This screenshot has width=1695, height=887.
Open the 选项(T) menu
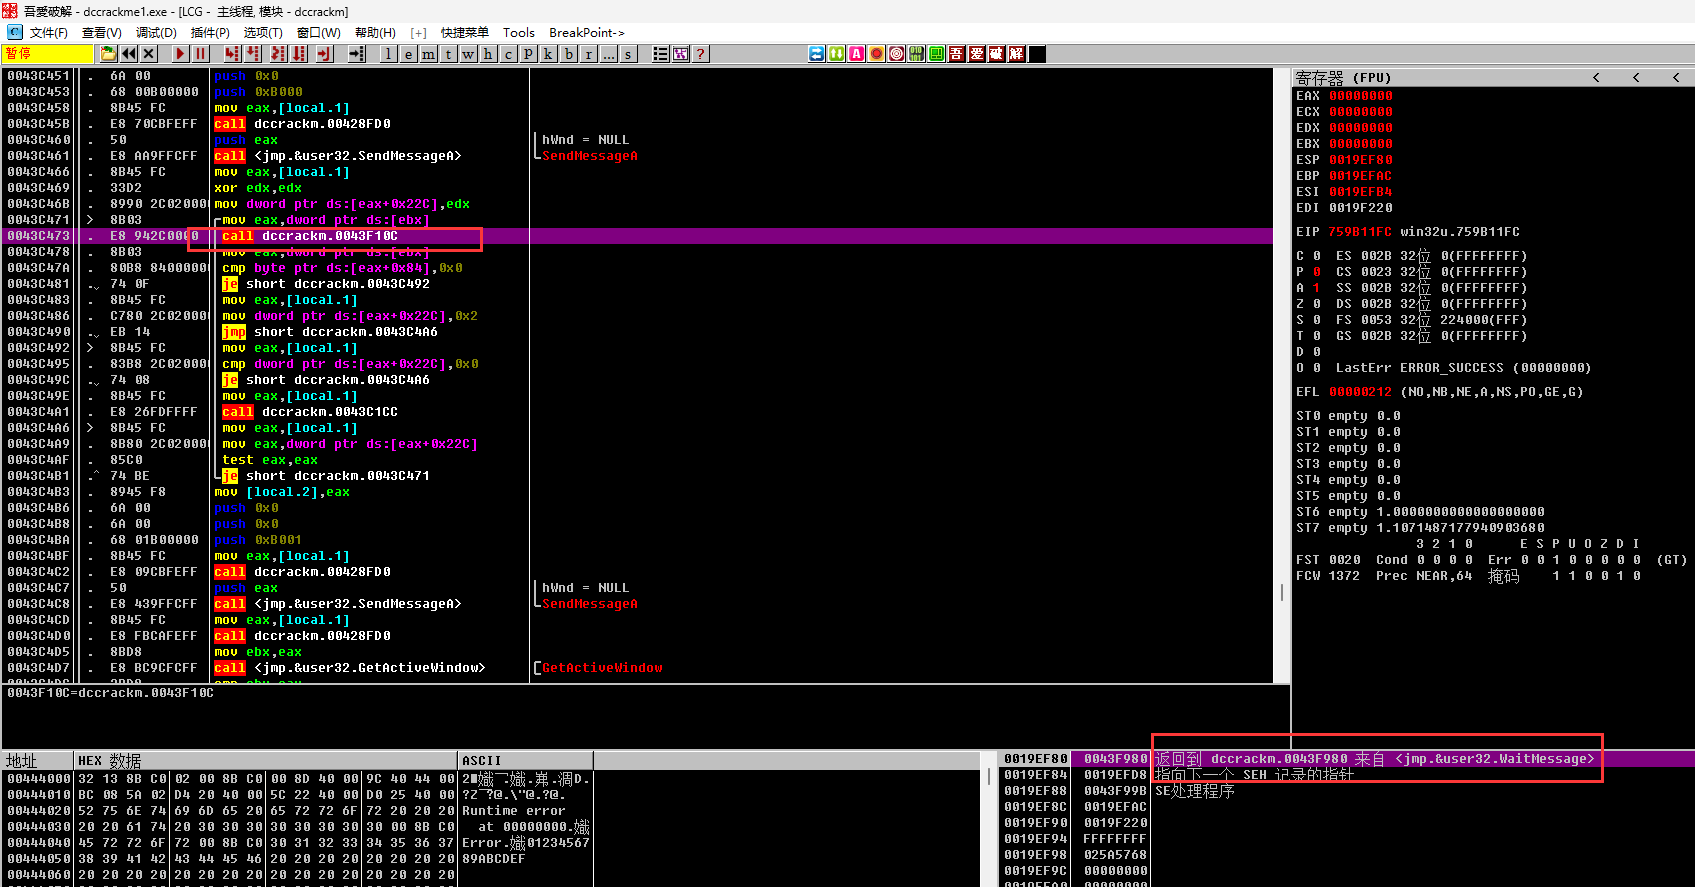(263, 33)
